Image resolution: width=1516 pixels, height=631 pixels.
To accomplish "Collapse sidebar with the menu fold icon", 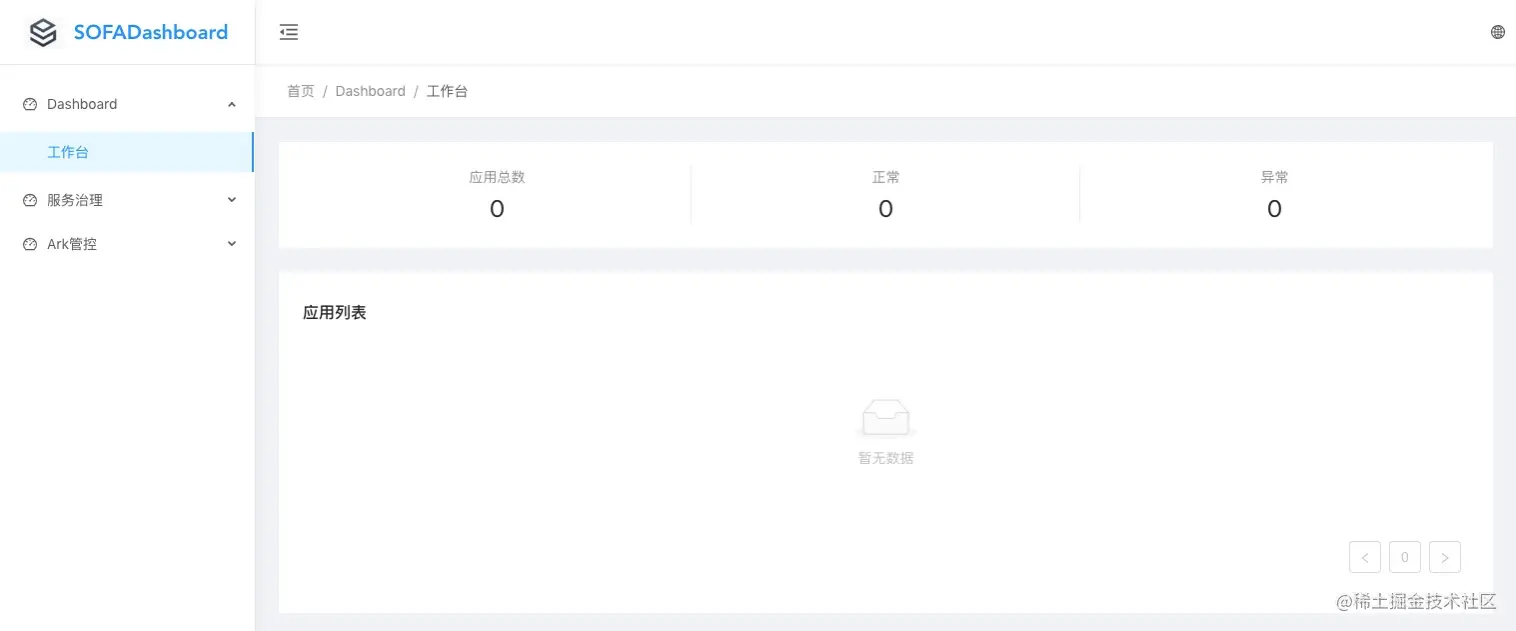I will (x=289, y=32).
